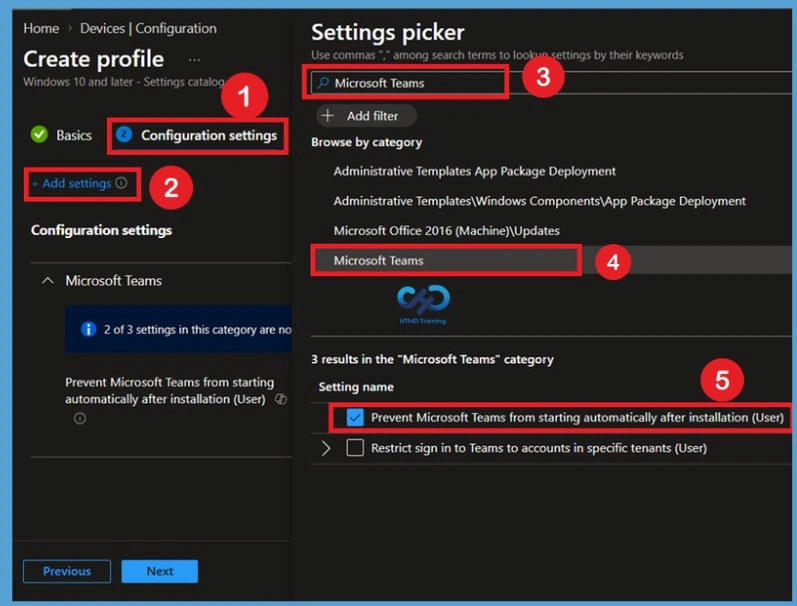Click info icon next to Add settings
The width and height of the screenshot is (797, 606).
click(x=121, y=183)
